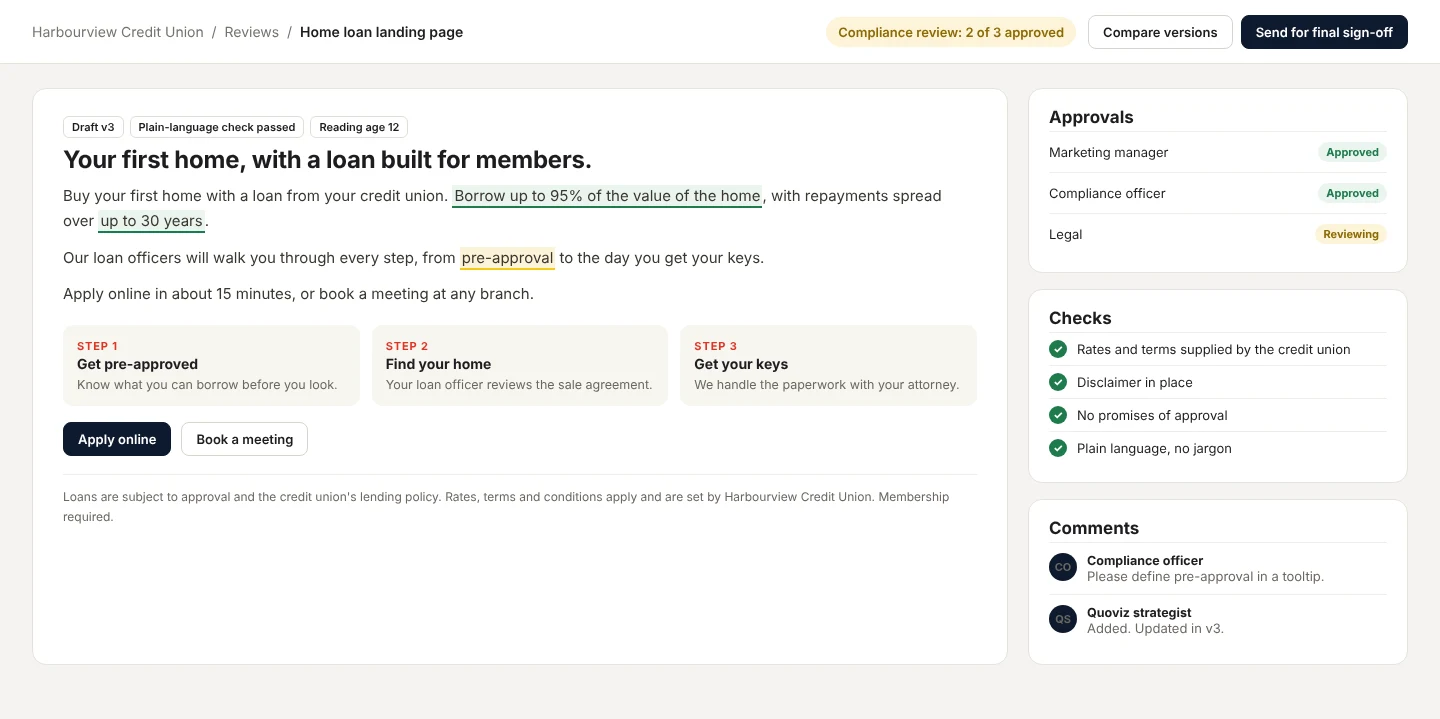
Task: Click the Draft v3 tag
Action: [93, 127]
